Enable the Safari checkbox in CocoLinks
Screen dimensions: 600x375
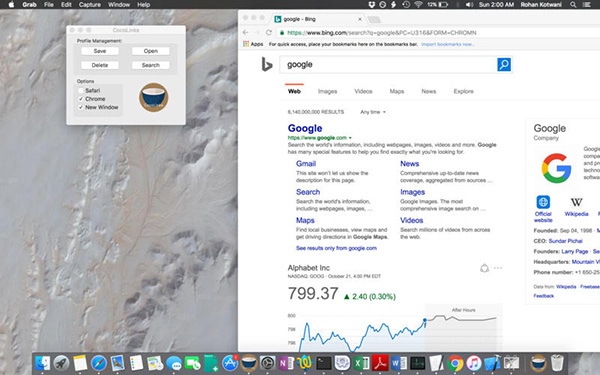81,91
